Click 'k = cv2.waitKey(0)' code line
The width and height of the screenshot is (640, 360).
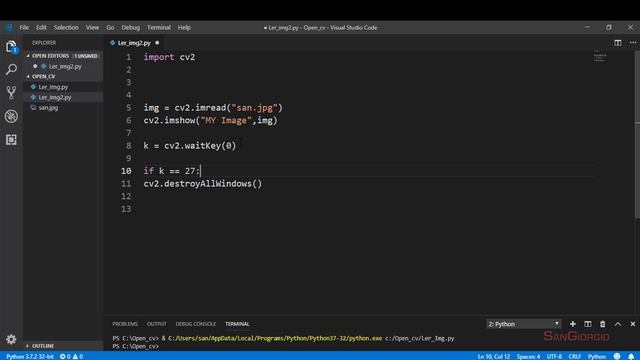(189, 146)
